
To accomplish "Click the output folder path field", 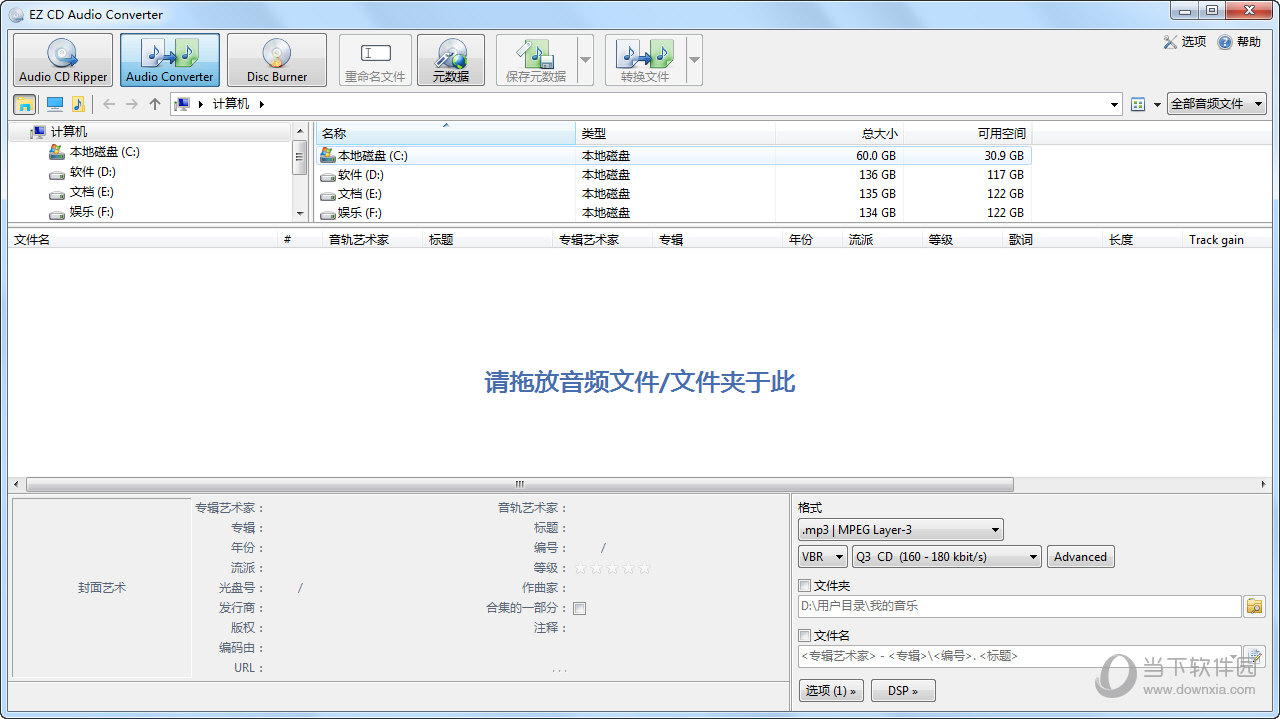I will click(1019, 606).
